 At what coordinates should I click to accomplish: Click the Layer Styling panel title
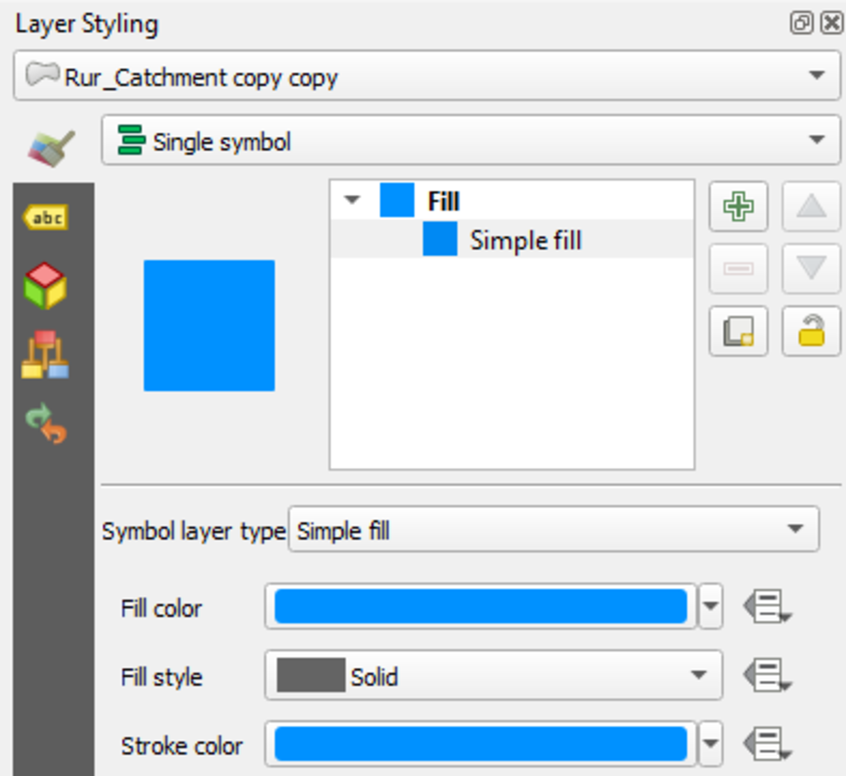coord(86,25)
